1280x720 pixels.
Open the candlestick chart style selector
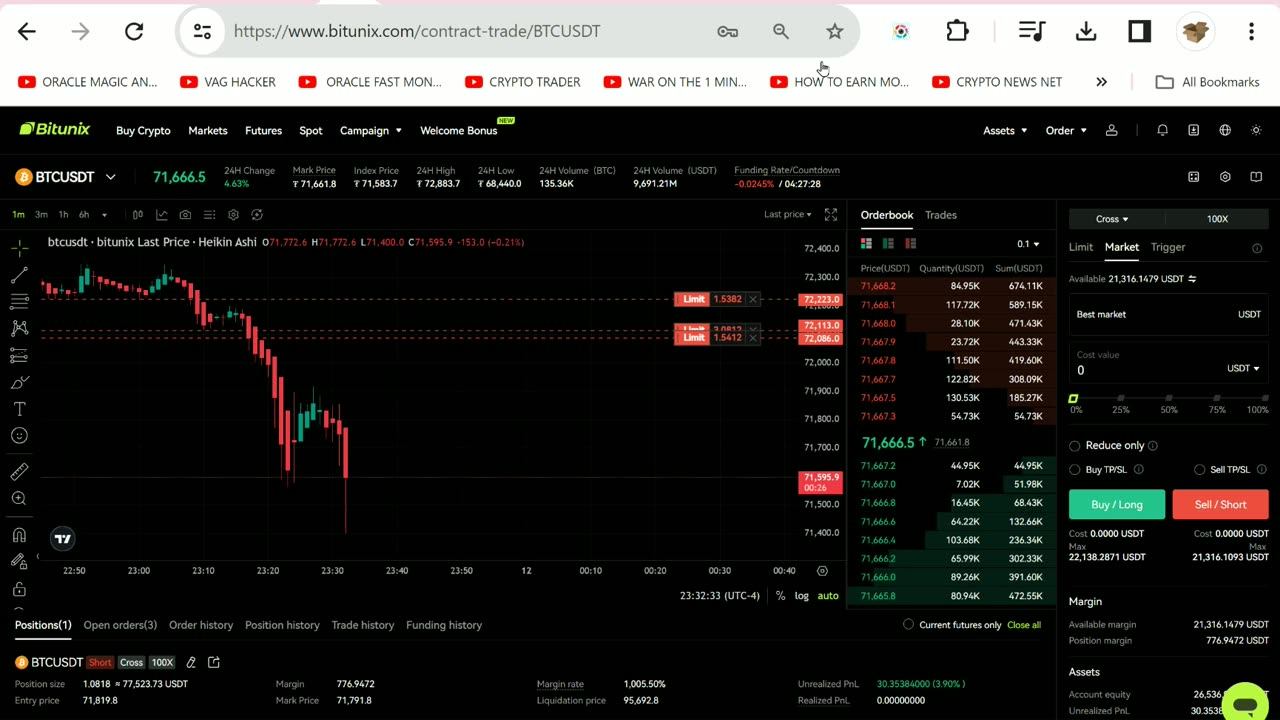tap(137, 214)
